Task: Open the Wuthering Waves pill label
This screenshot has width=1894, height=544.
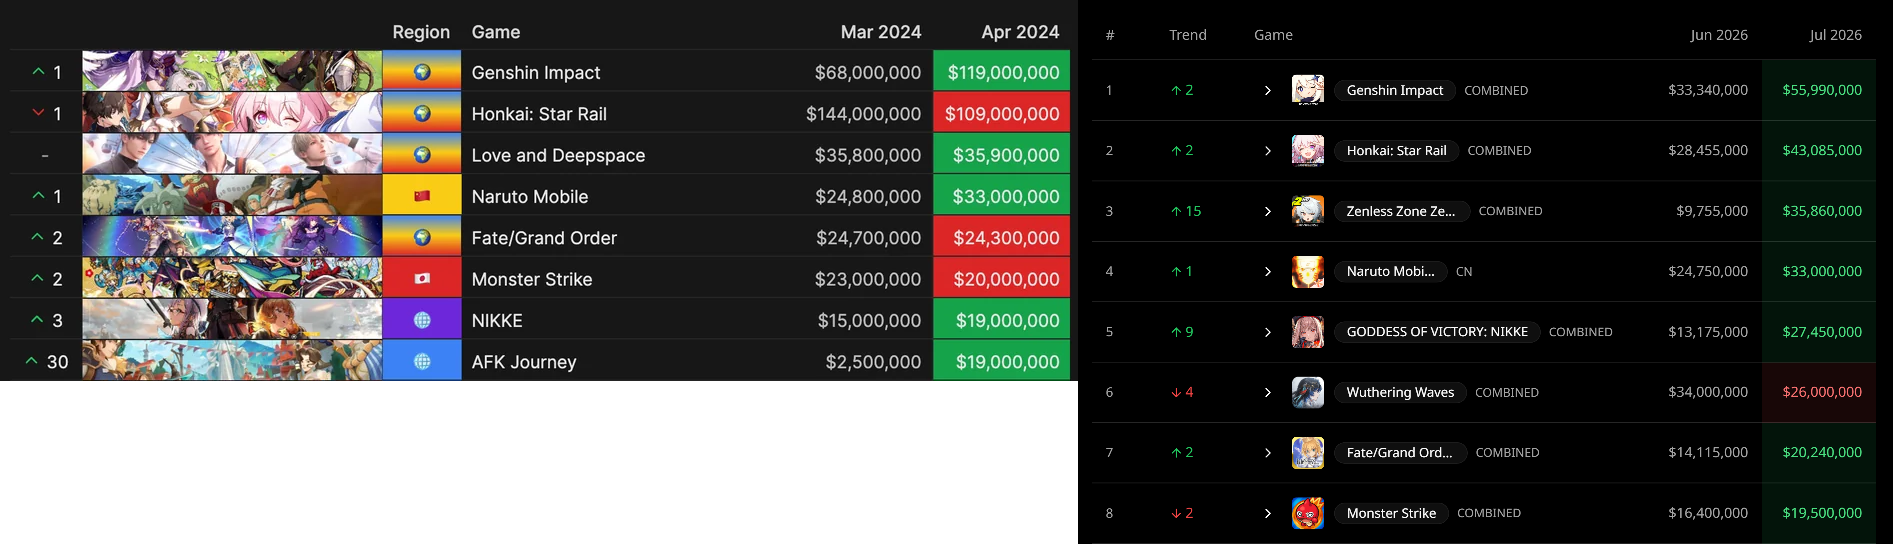Action: (1400, 392)
